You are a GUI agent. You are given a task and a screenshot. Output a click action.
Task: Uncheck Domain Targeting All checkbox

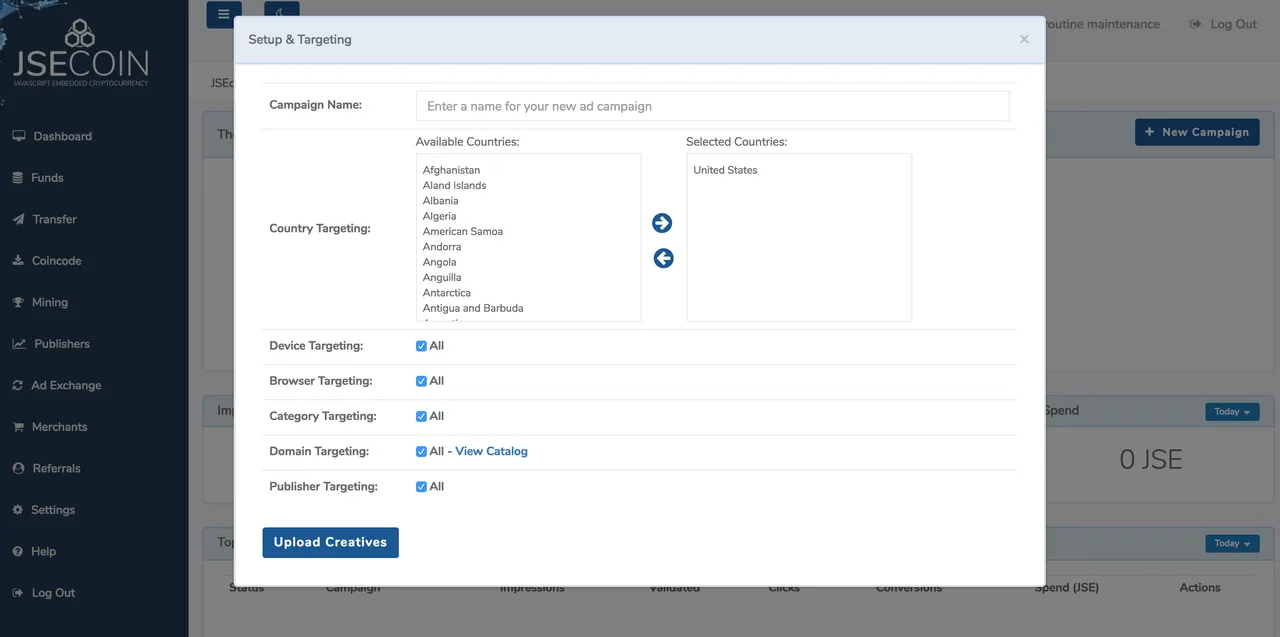tap(421, 451)
